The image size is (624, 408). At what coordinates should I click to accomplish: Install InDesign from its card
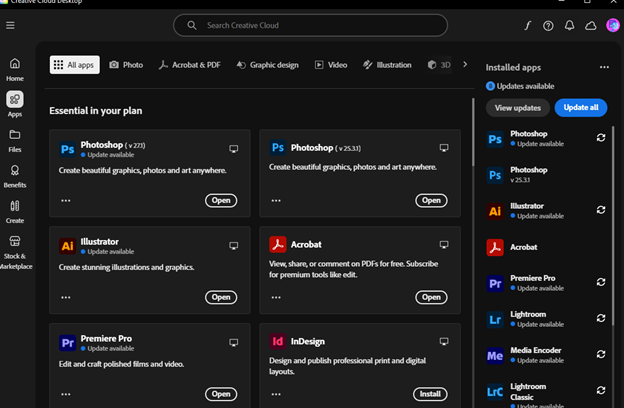[x=430, y=394]
